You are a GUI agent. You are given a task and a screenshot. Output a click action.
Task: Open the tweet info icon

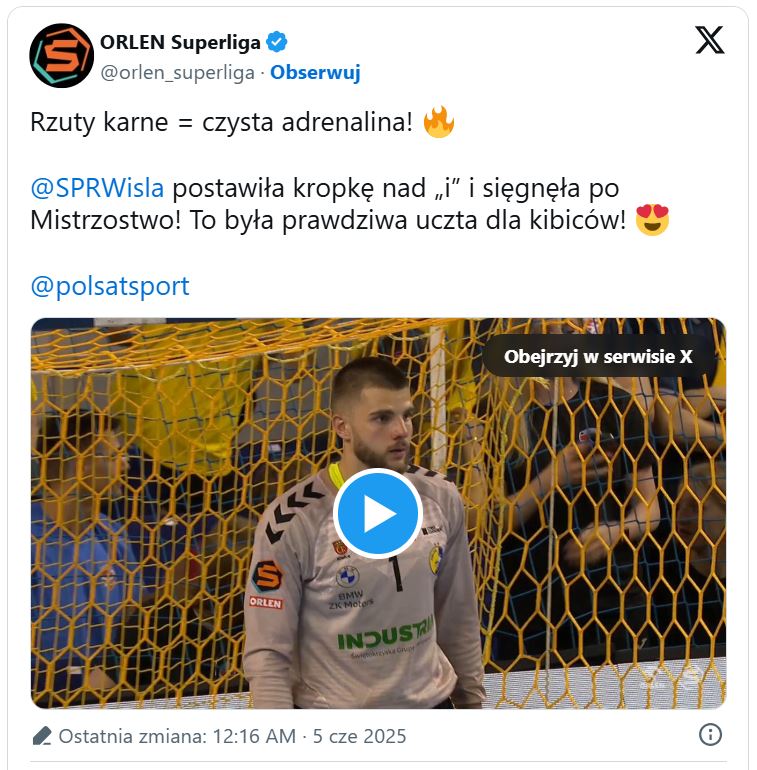coord(710,735)
